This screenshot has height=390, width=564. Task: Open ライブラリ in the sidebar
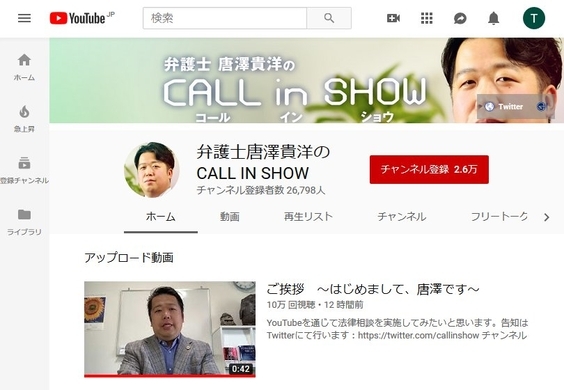(24, 222)
